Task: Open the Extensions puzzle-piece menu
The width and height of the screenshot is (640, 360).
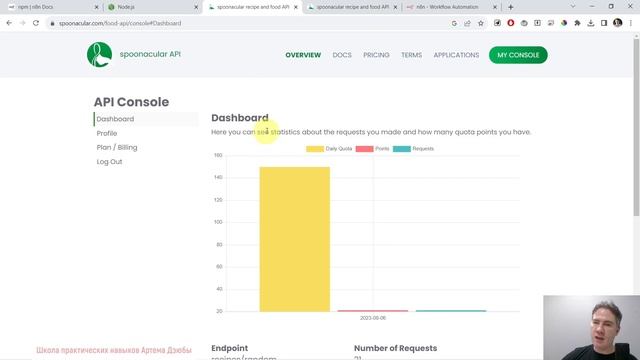Action: point(577,23)
